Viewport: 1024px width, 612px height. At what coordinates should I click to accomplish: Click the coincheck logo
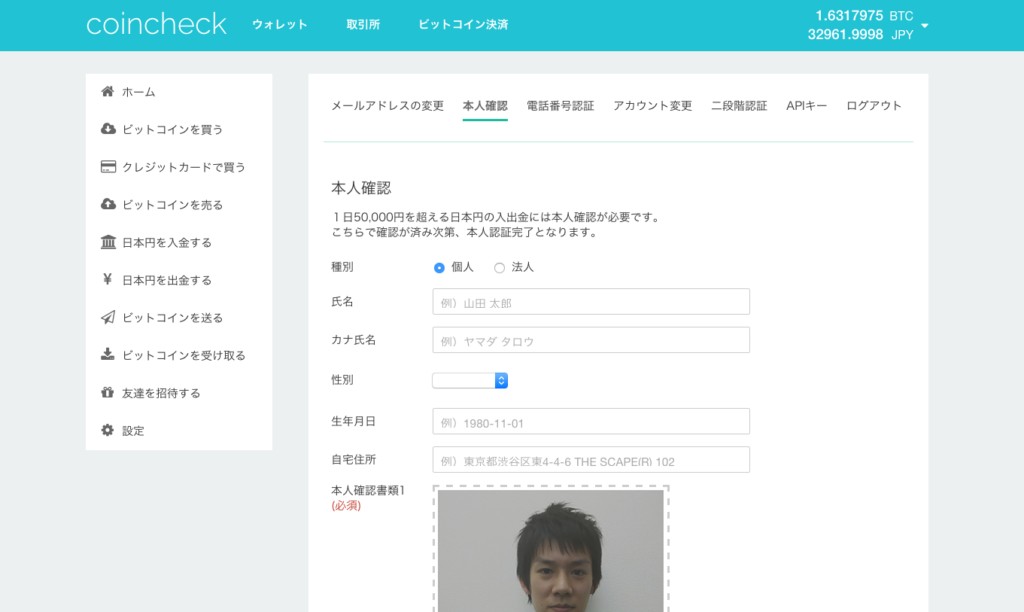tap(155, 24)
